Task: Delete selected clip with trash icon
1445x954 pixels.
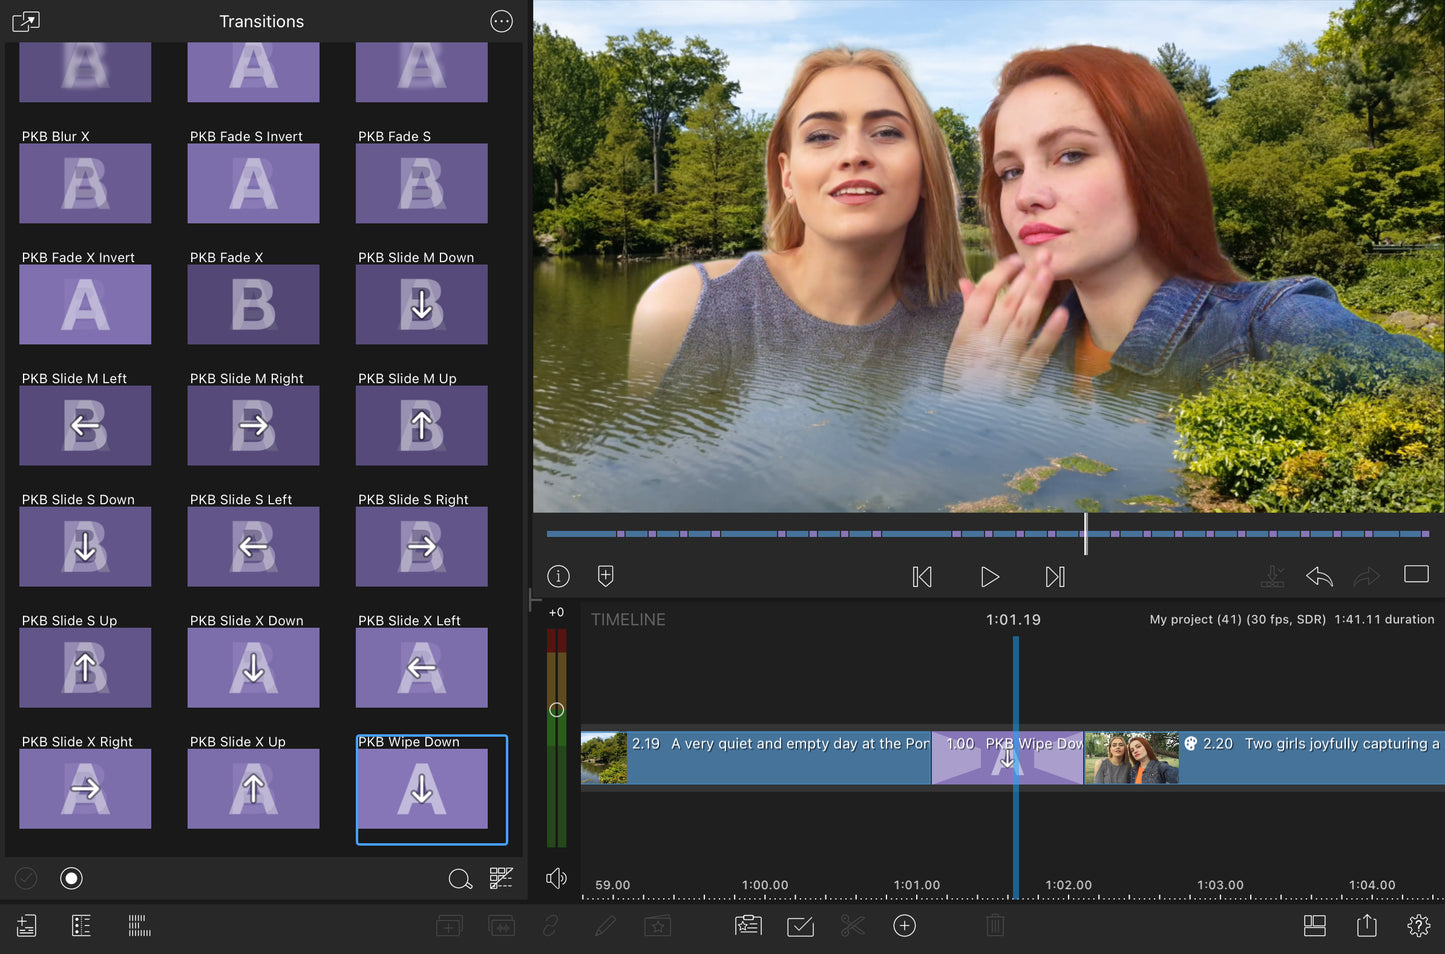Action: 994,926
